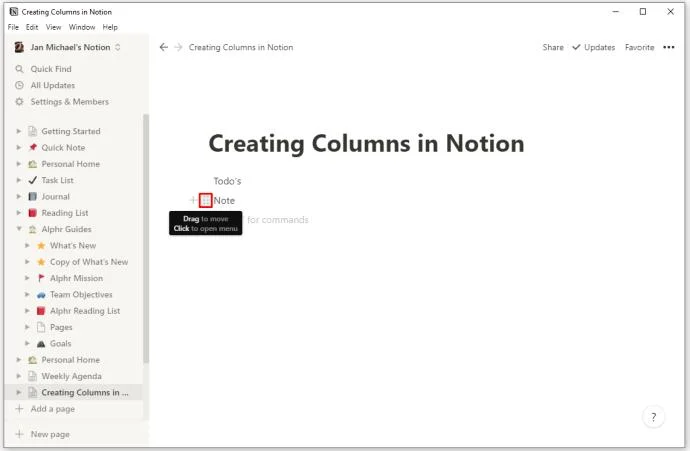The width and height of the screenshot is (690, 451).
Task: Open the bottom Personal Home page above Weekly Agenda
Action: (x=70, y=360)
